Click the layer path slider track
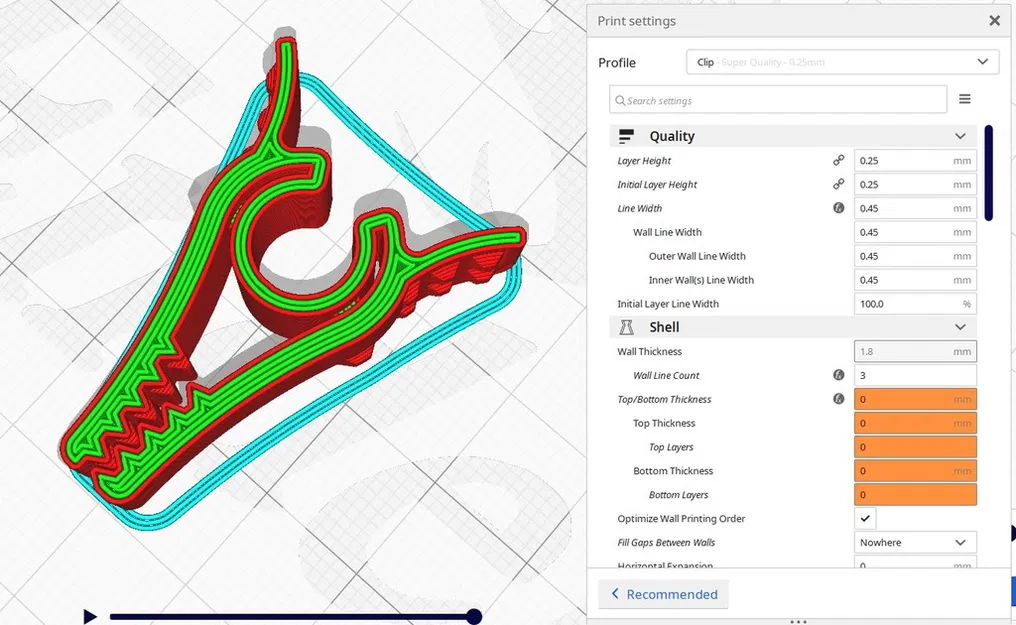 [x=292, y=617]
